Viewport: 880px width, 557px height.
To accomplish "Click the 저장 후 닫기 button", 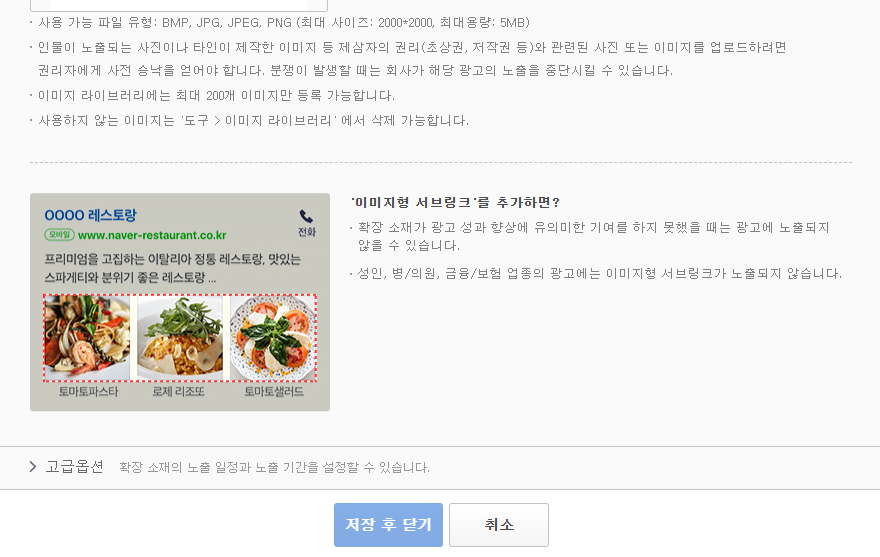I will point(388,525).
